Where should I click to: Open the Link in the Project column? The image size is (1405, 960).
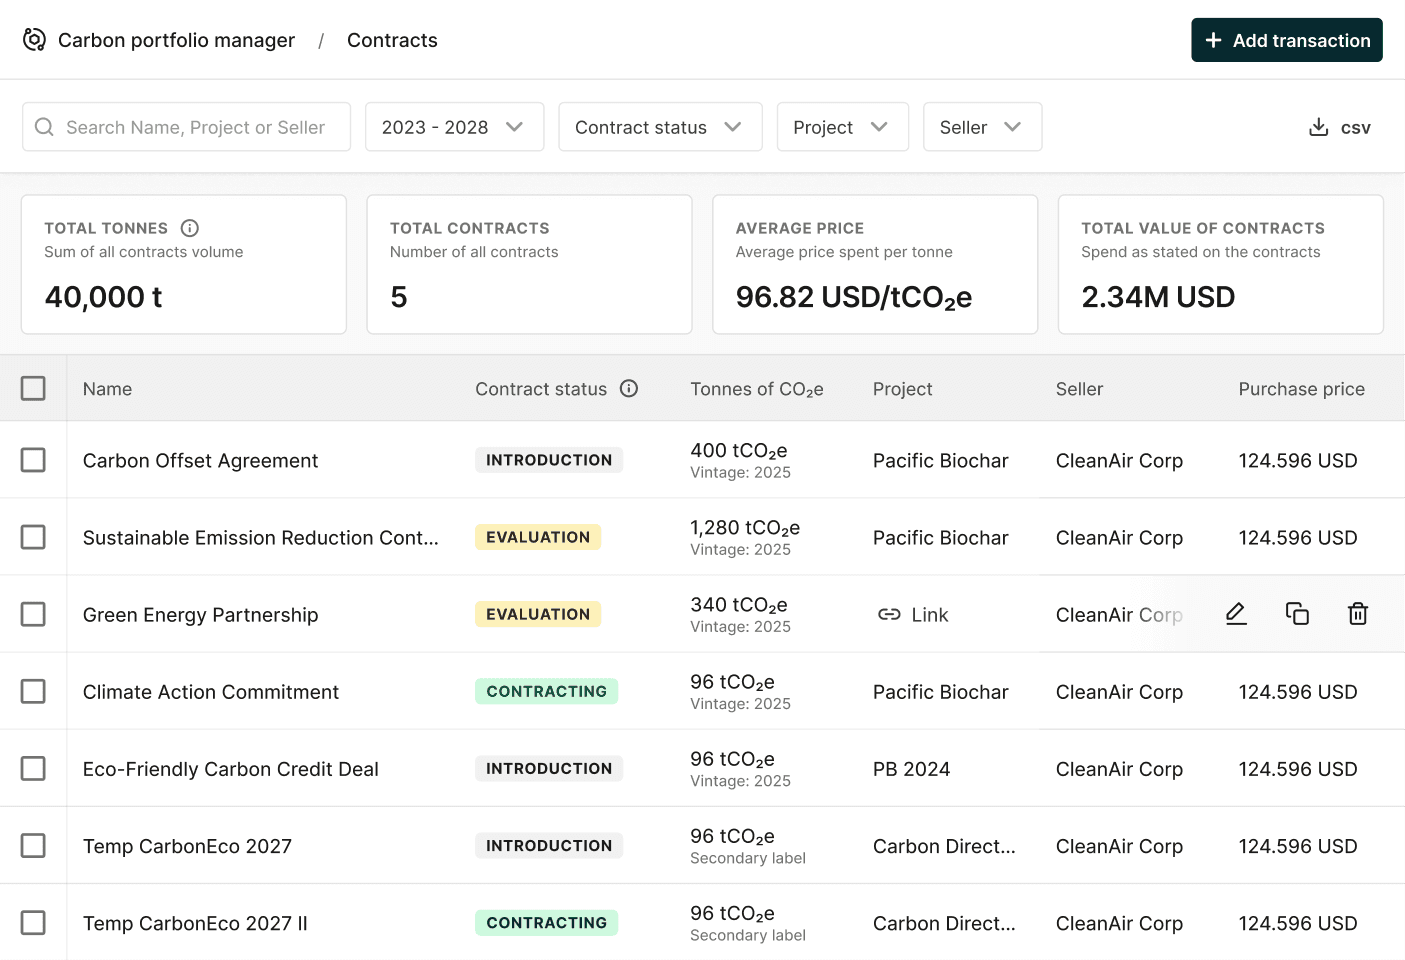point(913,615)
